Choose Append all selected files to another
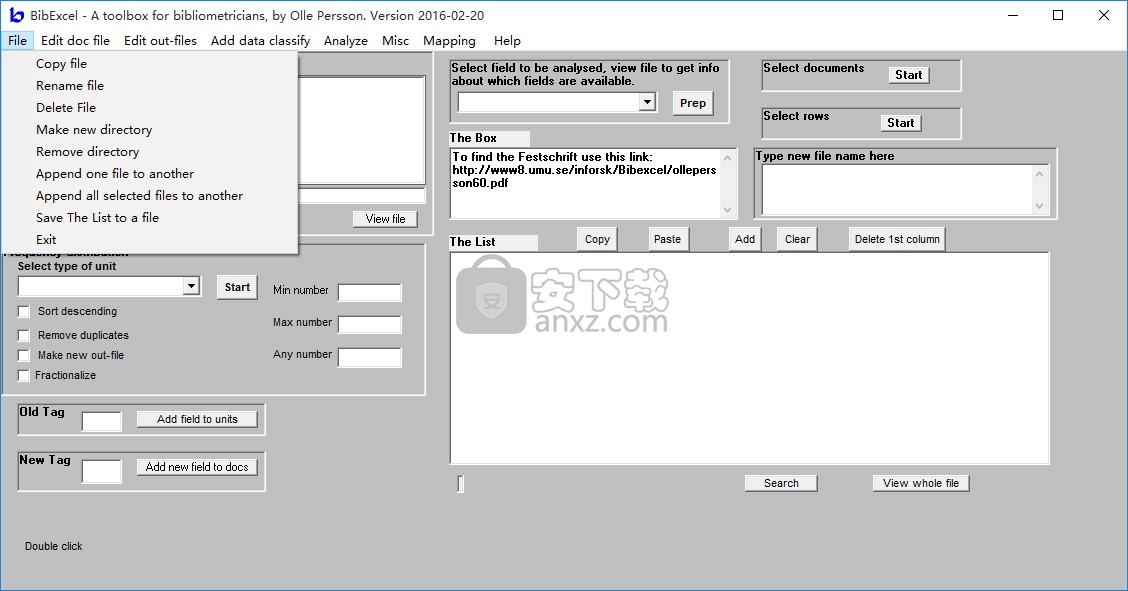Screen dimensions: 1128x591 pos(150,196)
